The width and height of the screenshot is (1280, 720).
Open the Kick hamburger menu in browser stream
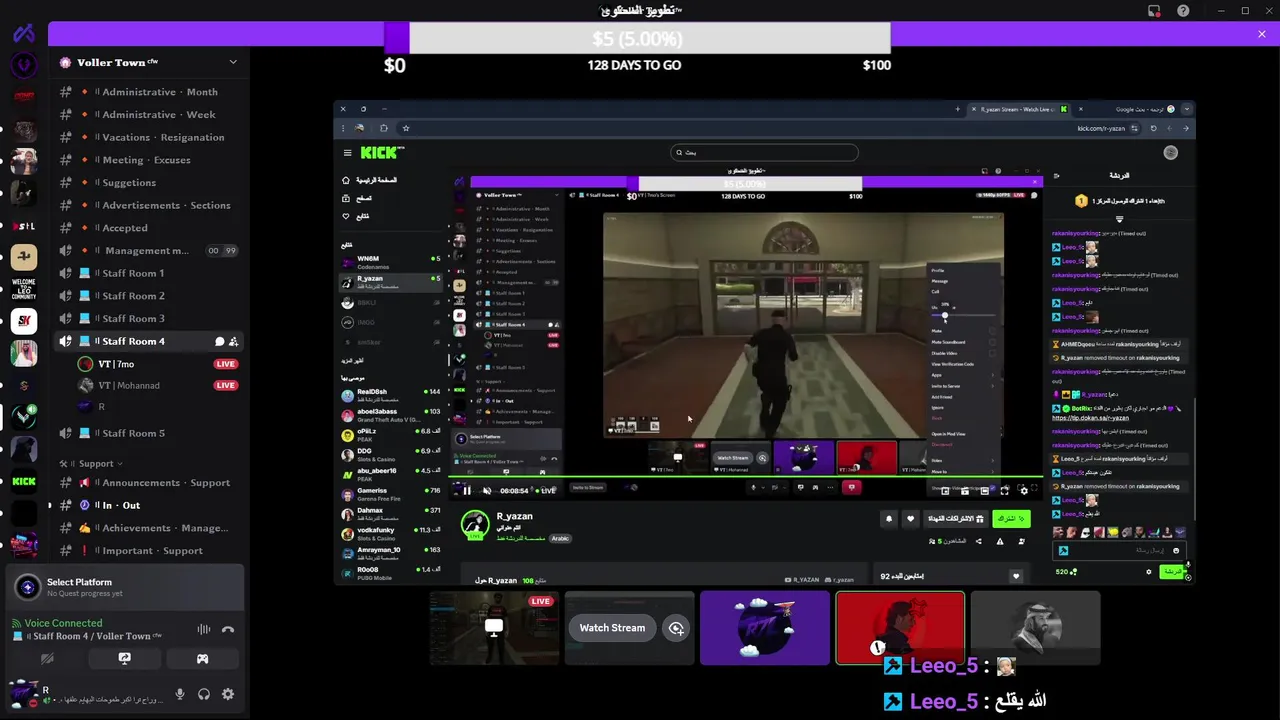tap(347, 153)
